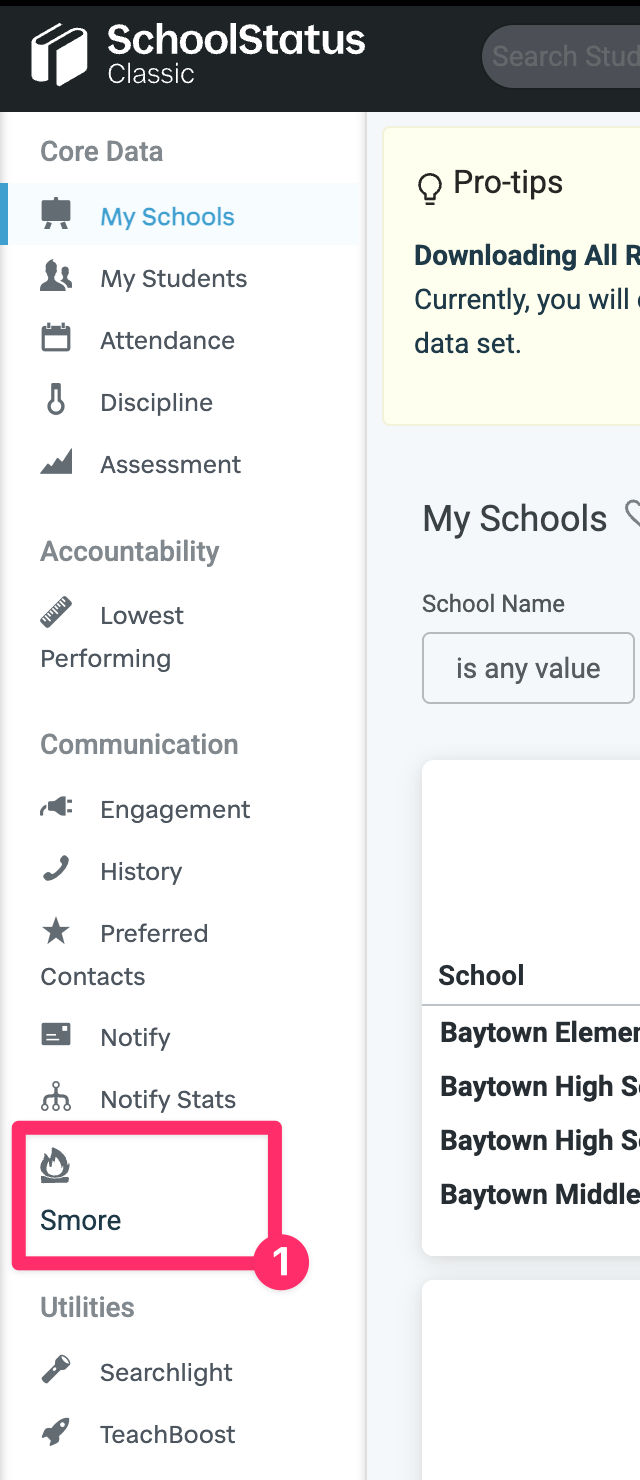
Task: Click the Attendance calendar icon
Action: (x=56, y=338)
